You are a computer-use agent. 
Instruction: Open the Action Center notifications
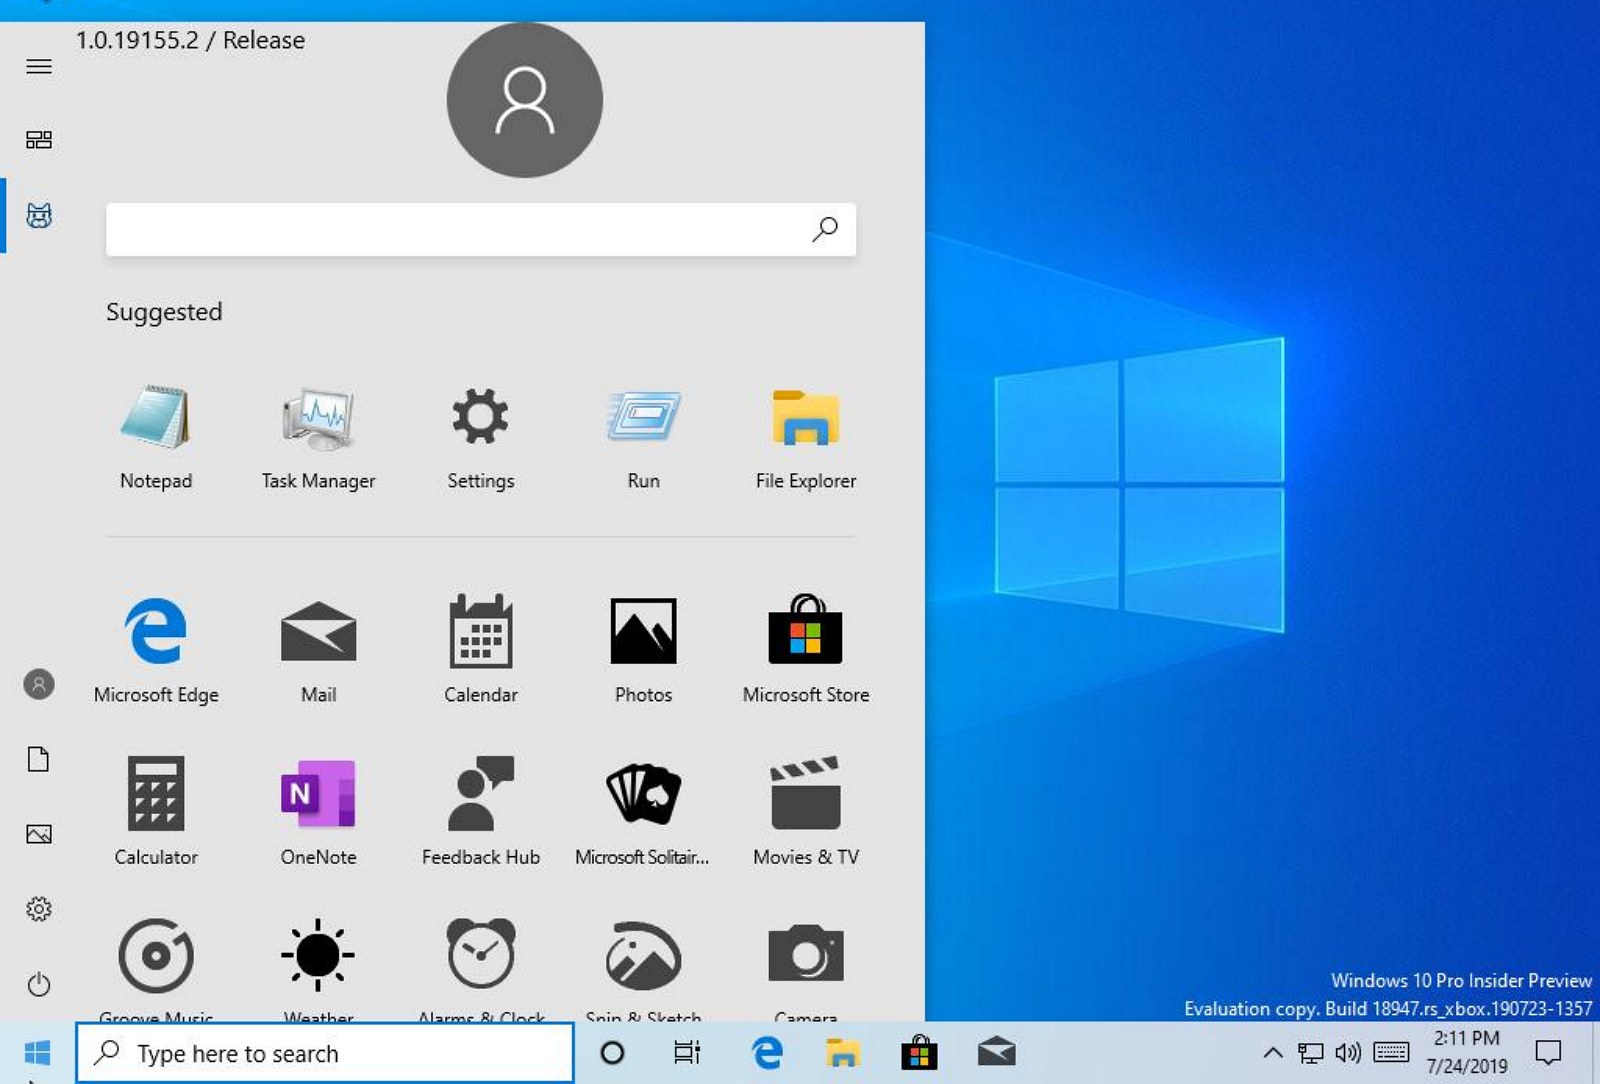click(x=1548, y=1052)
